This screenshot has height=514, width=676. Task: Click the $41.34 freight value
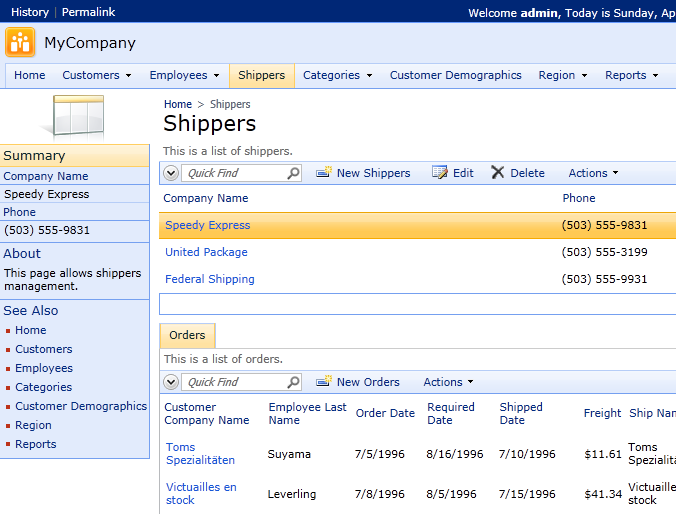click(x=603, y=494)
